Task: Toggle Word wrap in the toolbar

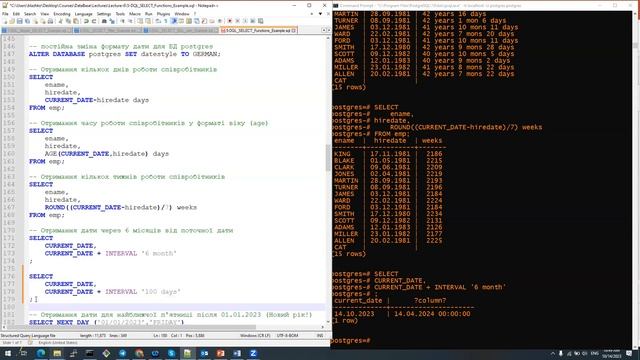Action: point(158,21)
